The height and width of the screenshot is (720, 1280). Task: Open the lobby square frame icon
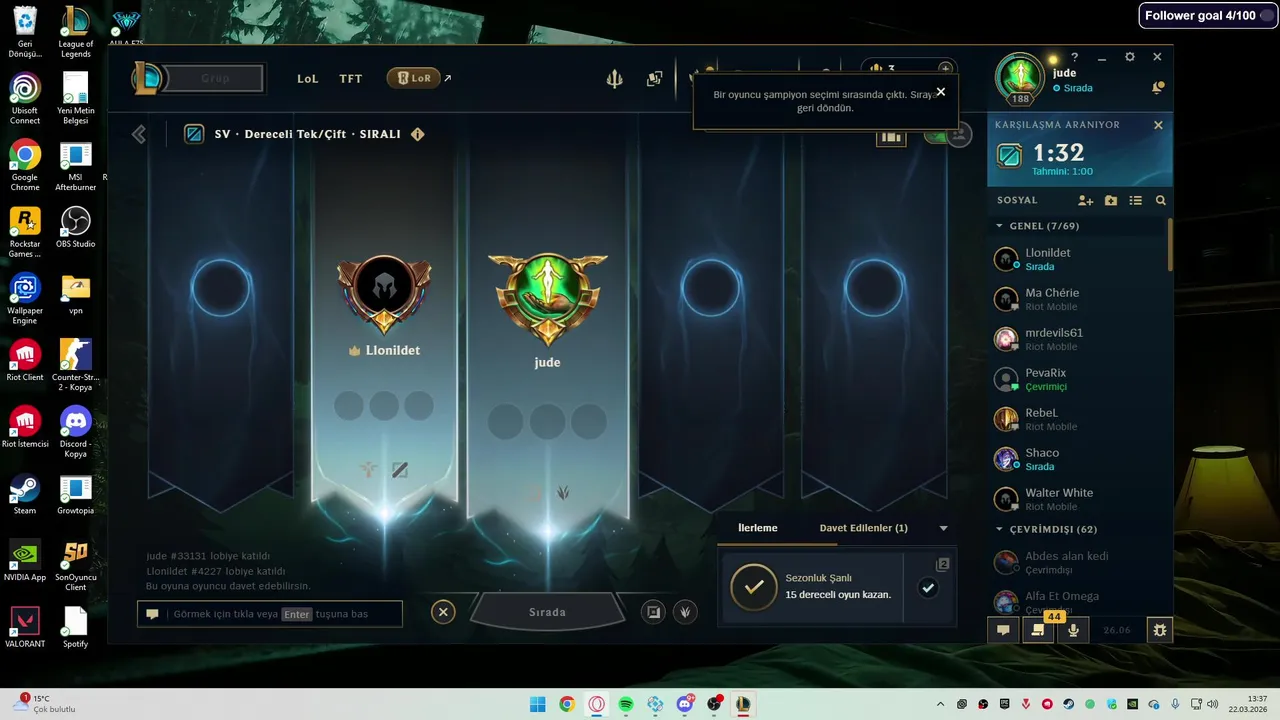tap(654, 612)
